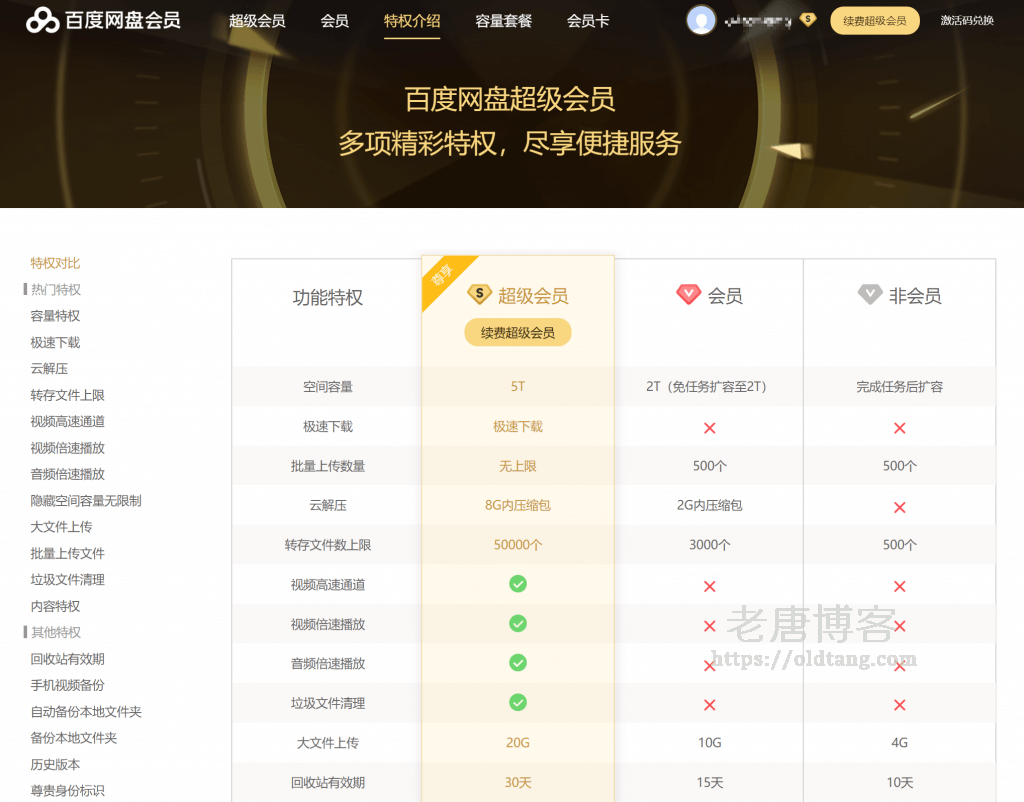
Task: Open 云解压 sidebar entry
Action: [x=49, y=368]
